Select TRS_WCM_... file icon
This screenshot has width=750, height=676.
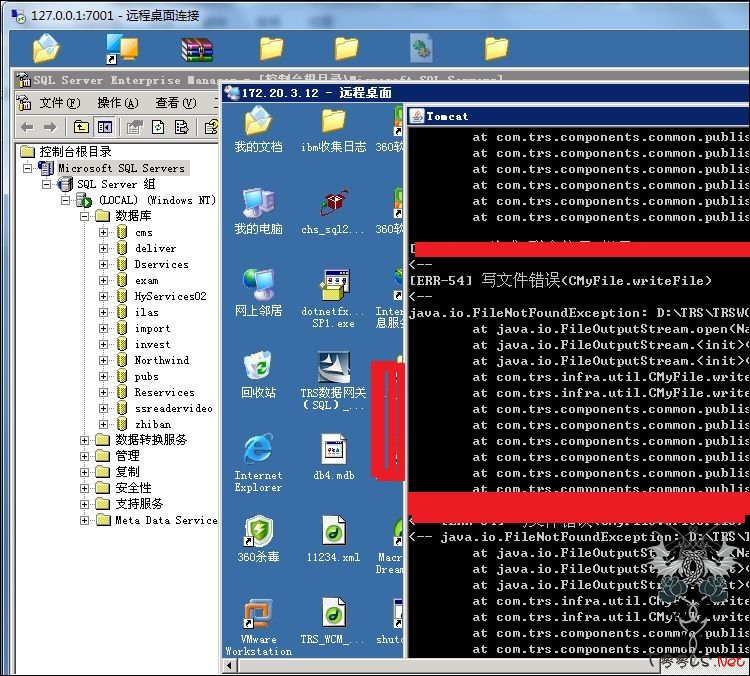click(333, 621)
